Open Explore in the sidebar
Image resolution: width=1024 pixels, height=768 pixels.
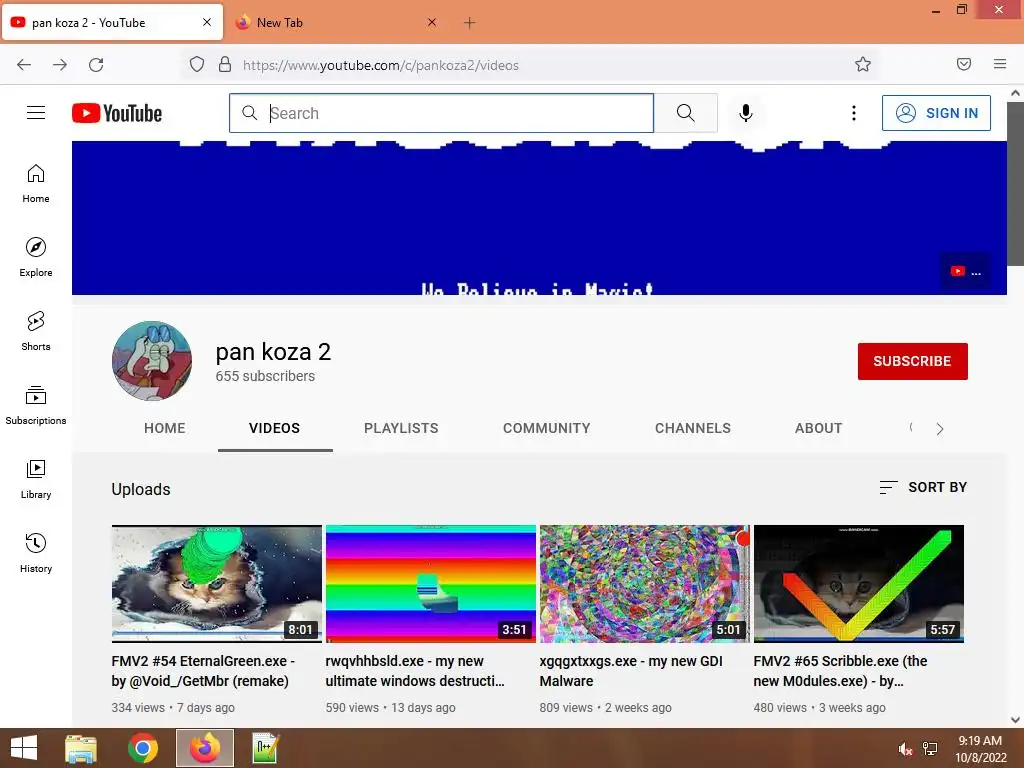coord(36,257)
